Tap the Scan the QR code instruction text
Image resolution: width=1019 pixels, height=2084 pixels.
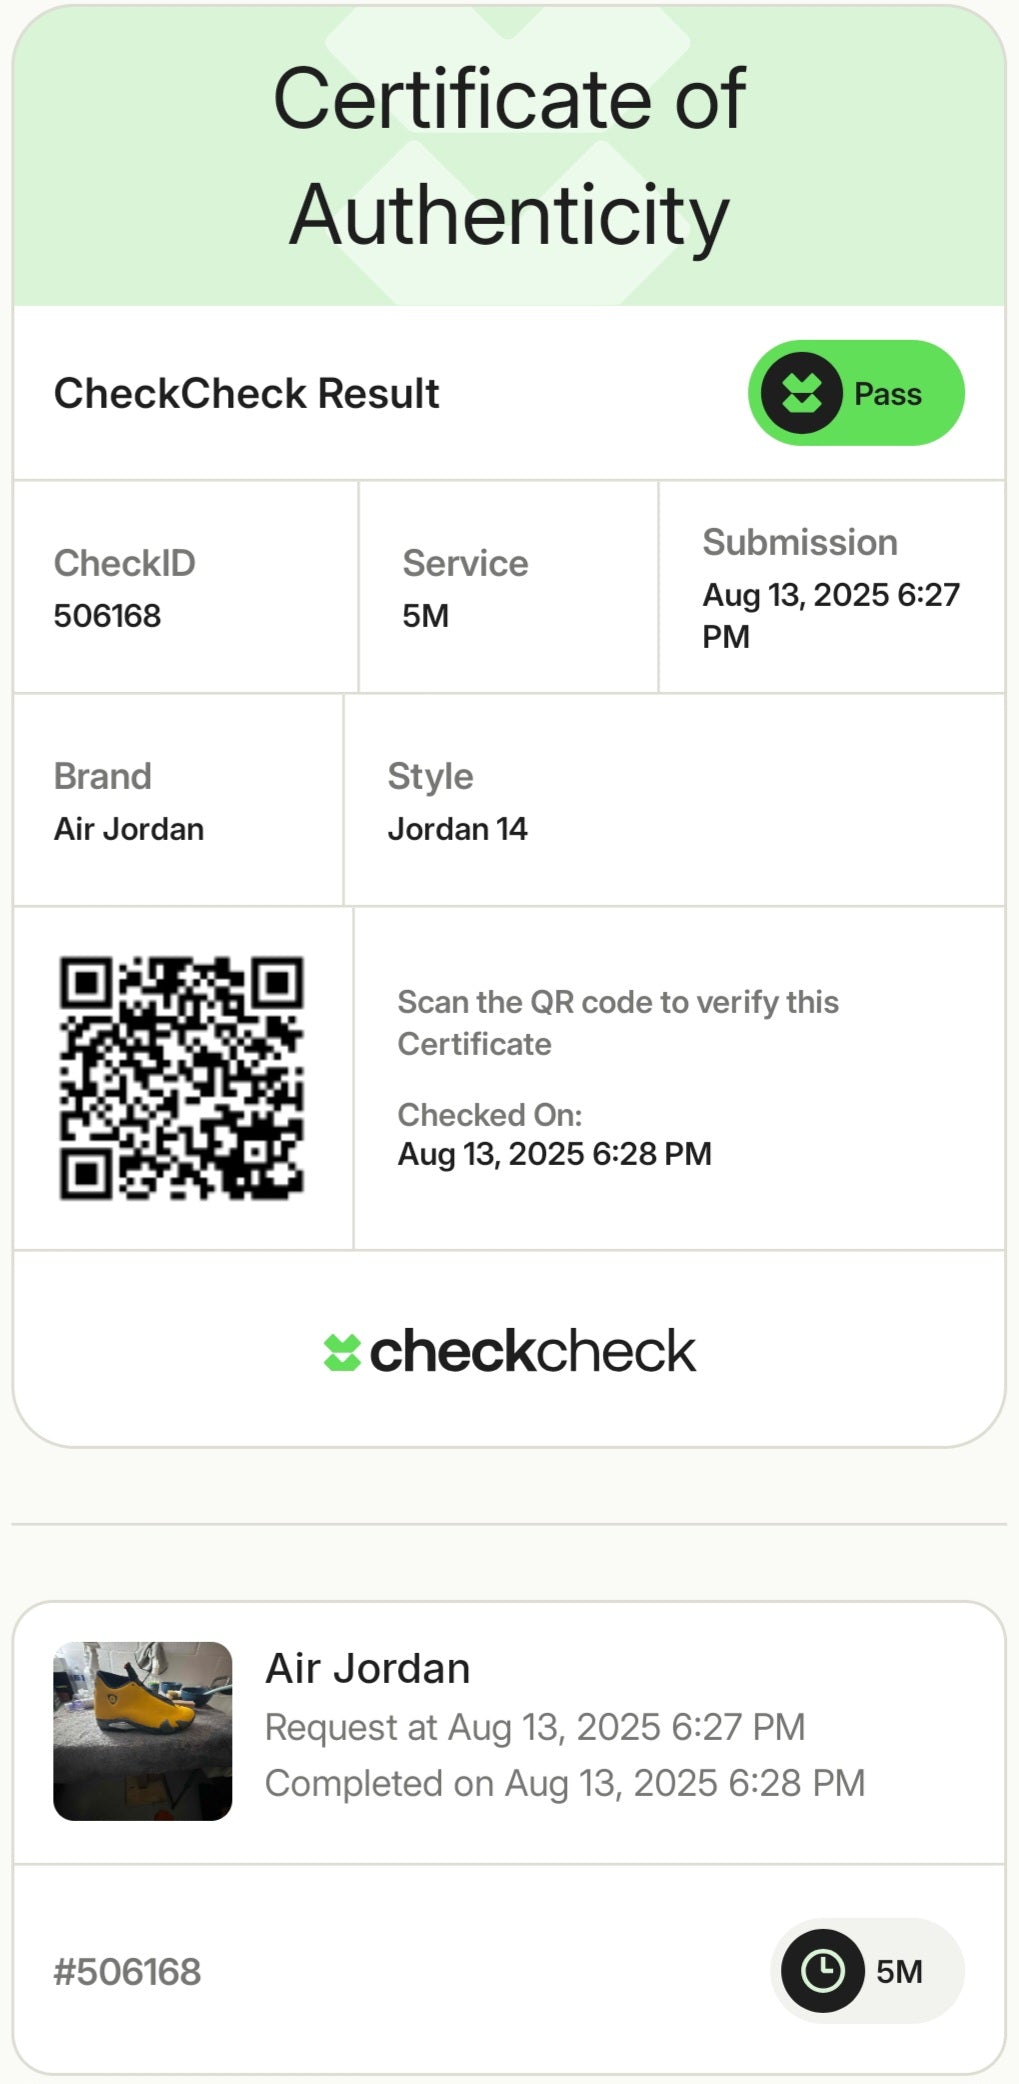[x=617, y=1022]
